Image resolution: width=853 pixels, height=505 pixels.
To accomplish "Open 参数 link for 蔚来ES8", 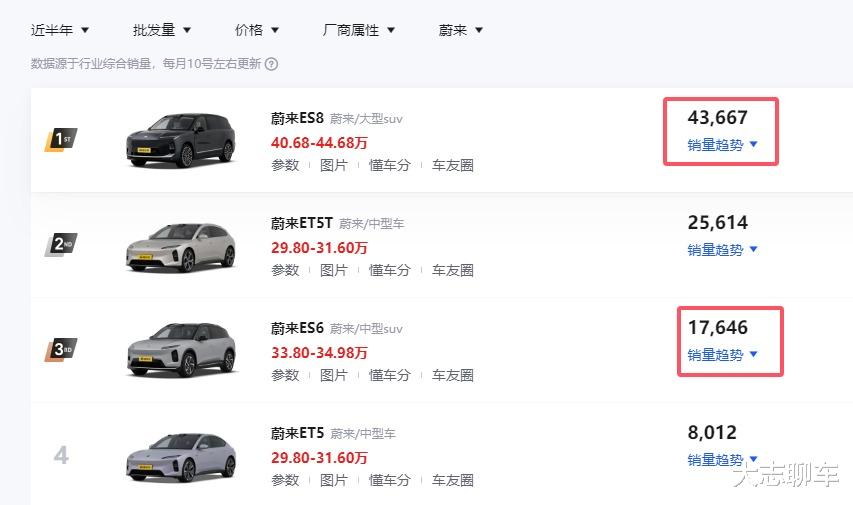I will [x=285, y=165].
